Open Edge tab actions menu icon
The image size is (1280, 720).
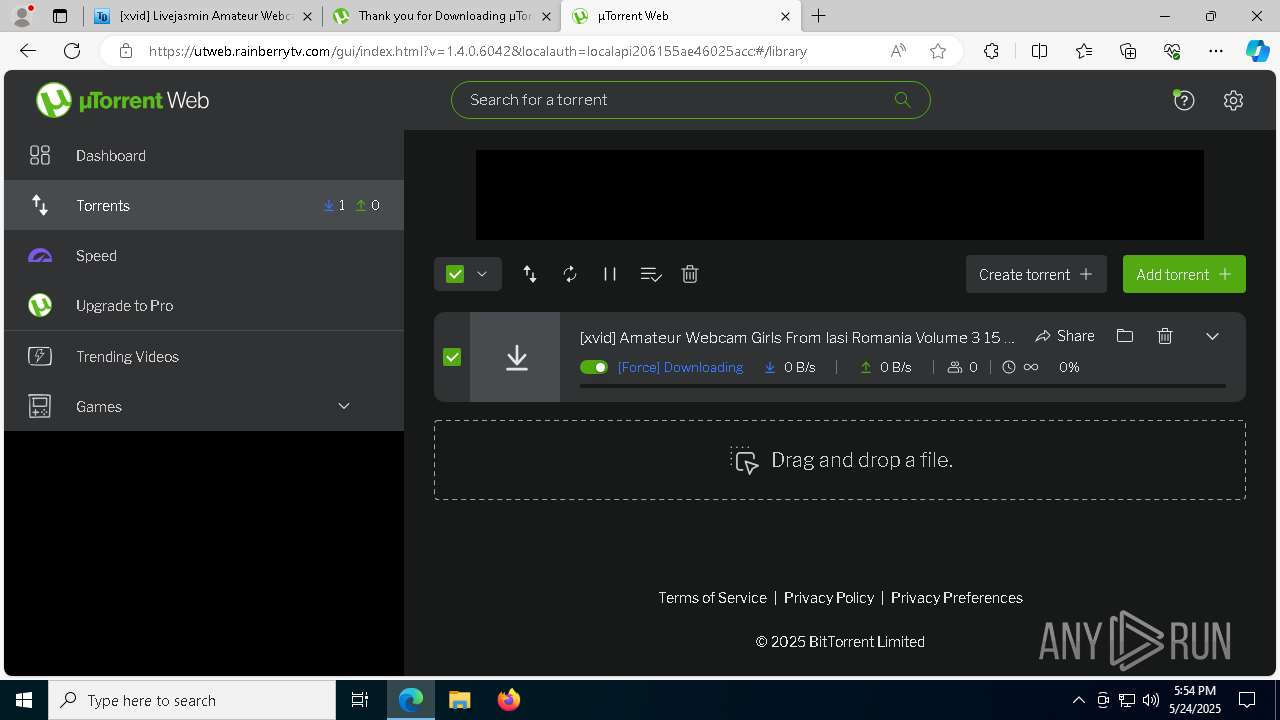click(x=60, y=16)
